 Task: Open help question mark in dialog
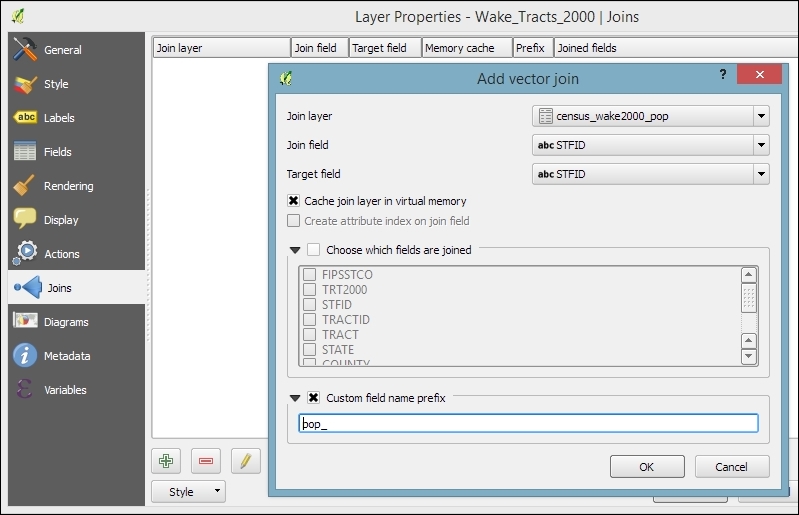pyautogui.click(x=723, y=74)
